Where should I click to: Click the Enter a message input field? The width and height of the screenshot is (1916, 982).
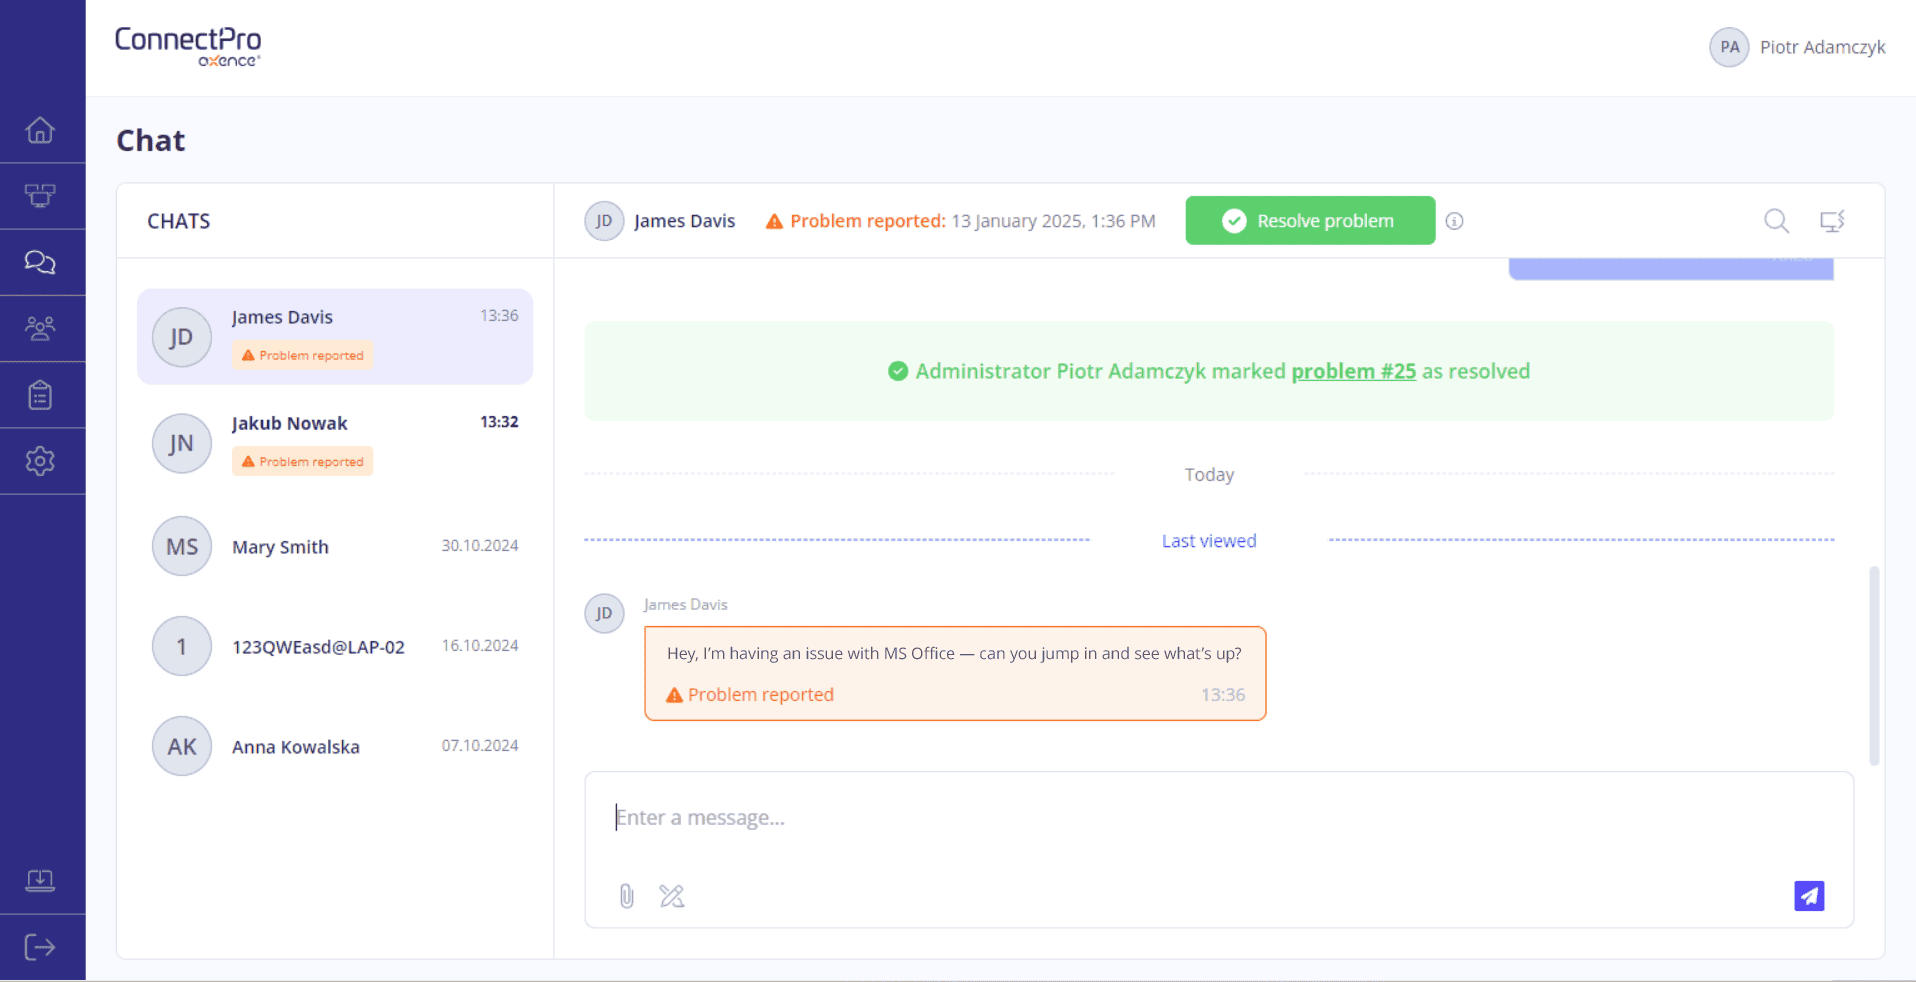click(x=1200, y=818)
